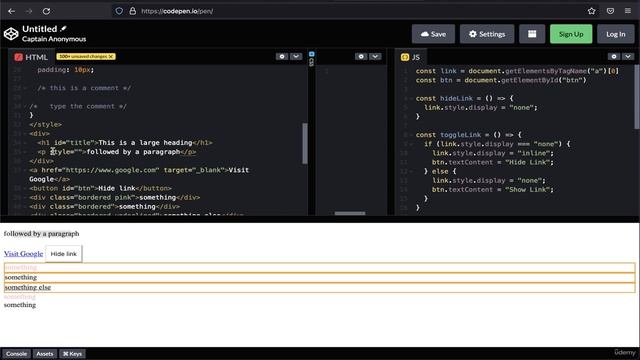The width and height of the screenshot is (640, 360).
Task: Open the Assets panel
Action: pyautogui.click(x=44, y=354)
